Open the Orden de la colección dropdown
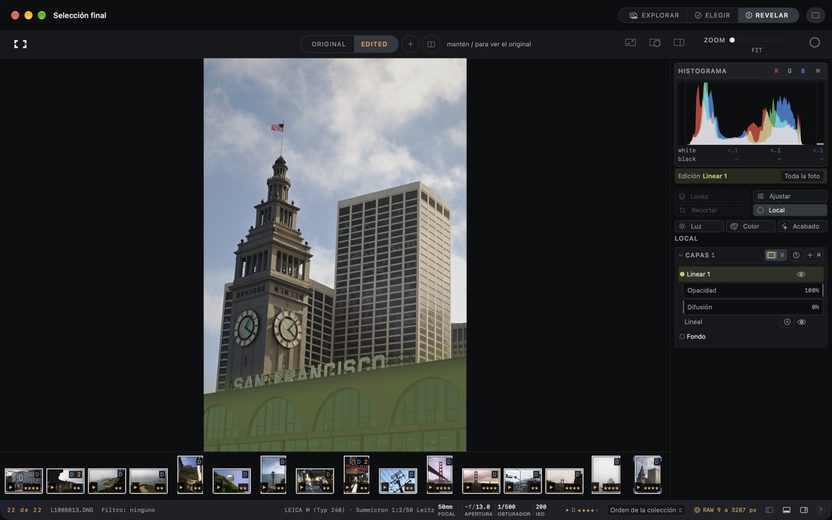 pyautogui.click(x=645, y=510)
